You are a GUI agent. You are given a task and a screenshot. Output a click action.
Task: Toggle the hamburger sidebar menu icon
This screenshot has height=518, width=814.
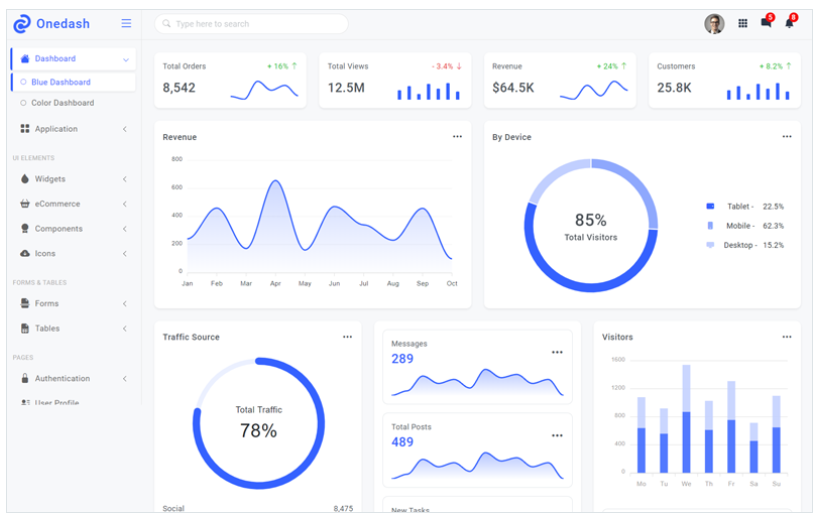click(x=126, y=23)
